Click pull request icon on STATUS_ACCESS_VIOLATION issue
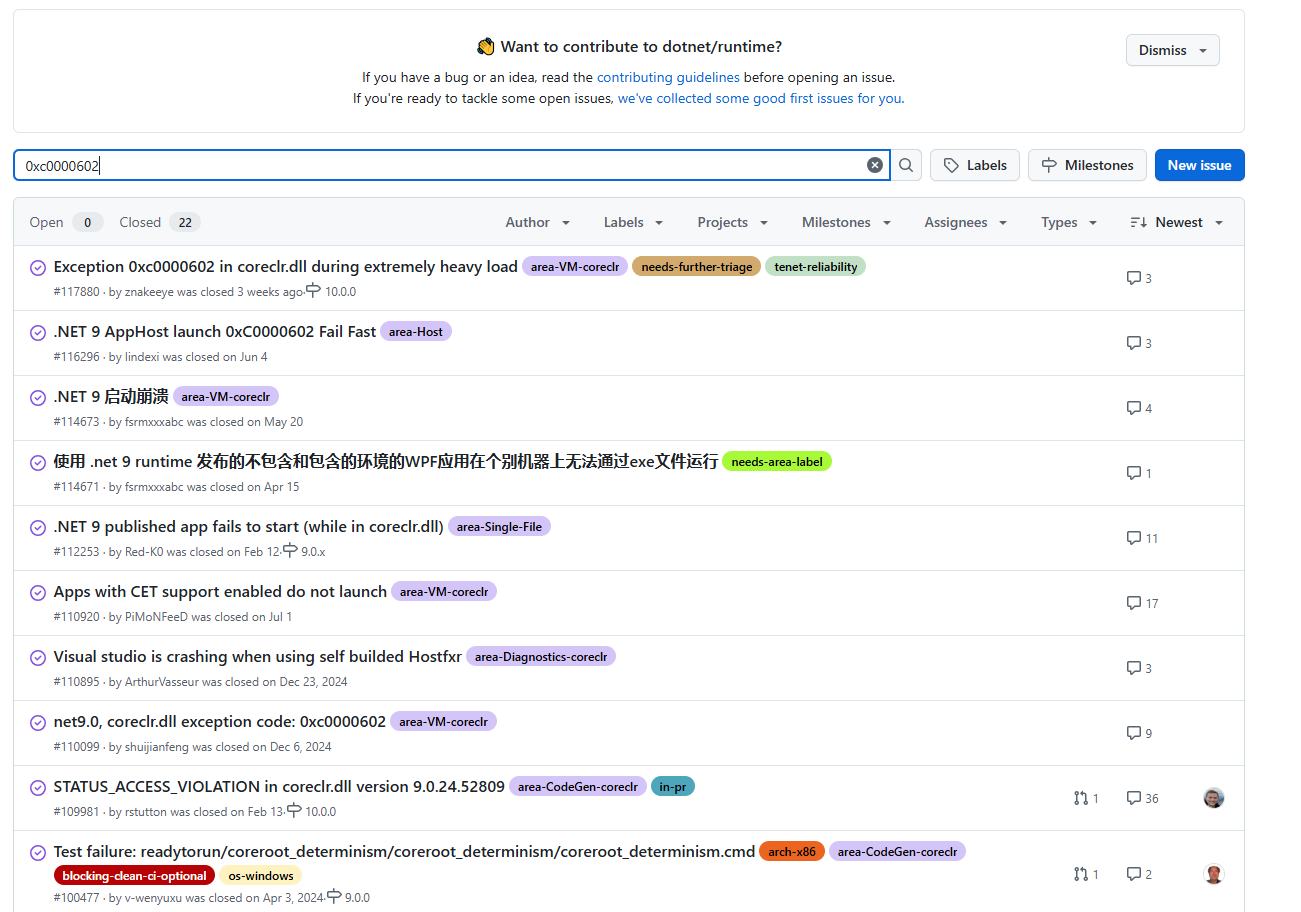1301x912 pixels. (x=1080, y=798)
